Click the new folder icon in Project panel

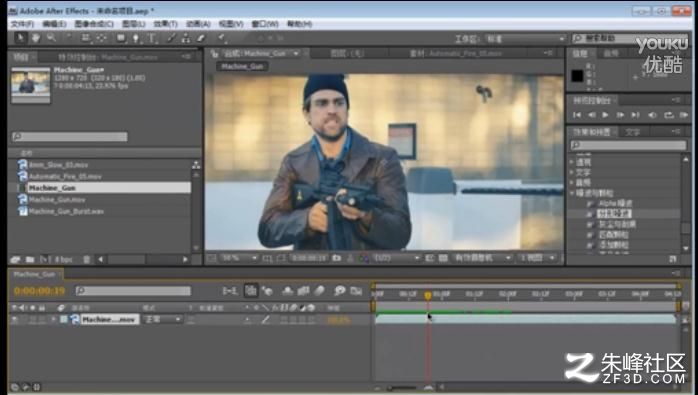click(30, 259)
